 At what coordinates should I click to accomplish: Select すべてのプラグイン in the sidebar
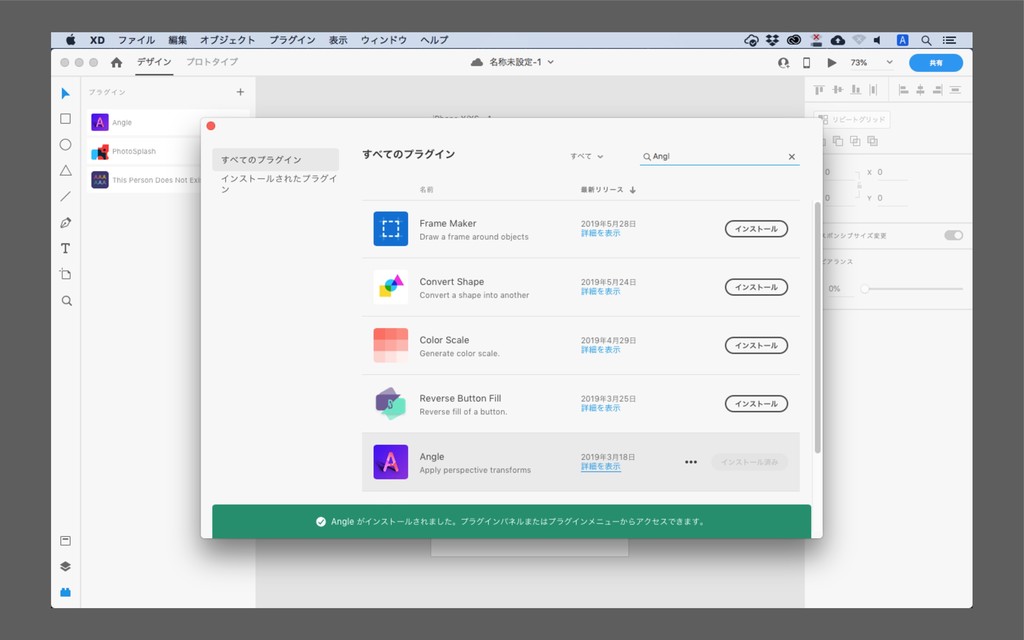[275, 159]
